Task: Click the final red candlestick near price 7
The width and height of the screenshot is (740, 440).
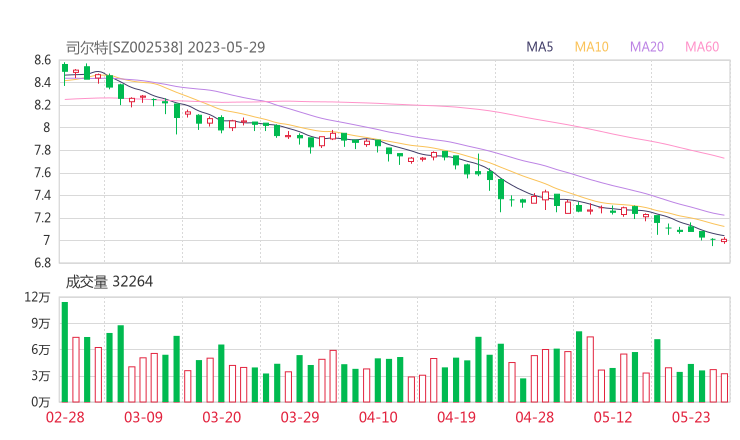Action: pyautogui.click(x=724, y=240)
